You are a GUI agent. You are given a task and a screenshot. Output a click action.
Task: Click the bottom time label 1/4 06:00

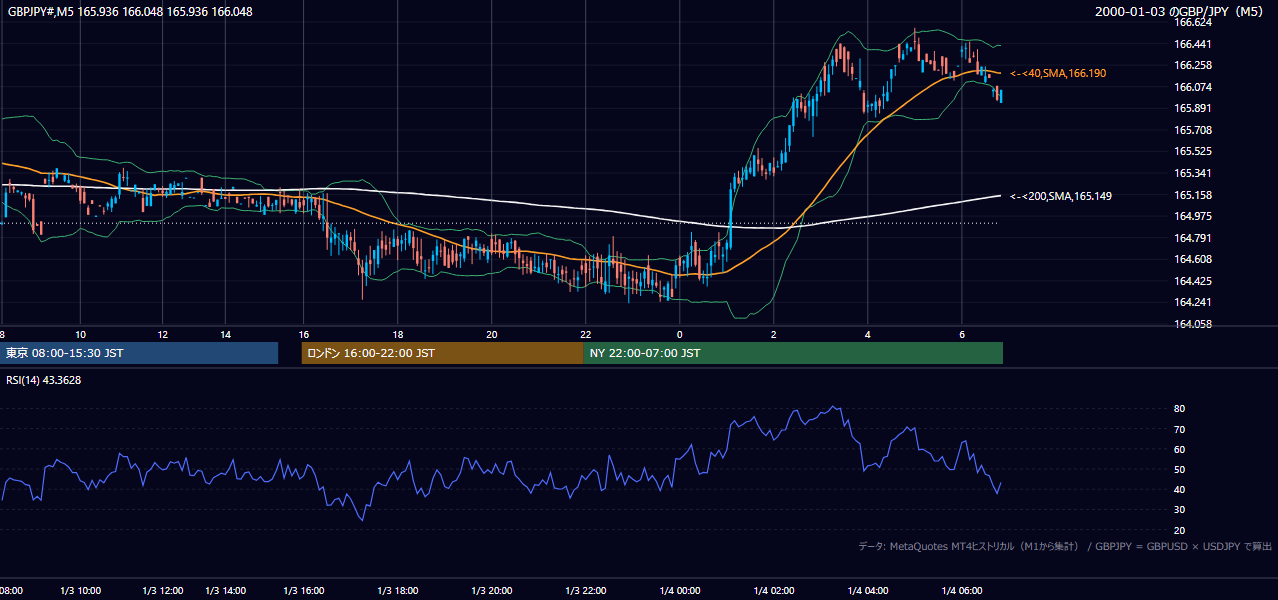pyautogui.click(x=962, y=591)
